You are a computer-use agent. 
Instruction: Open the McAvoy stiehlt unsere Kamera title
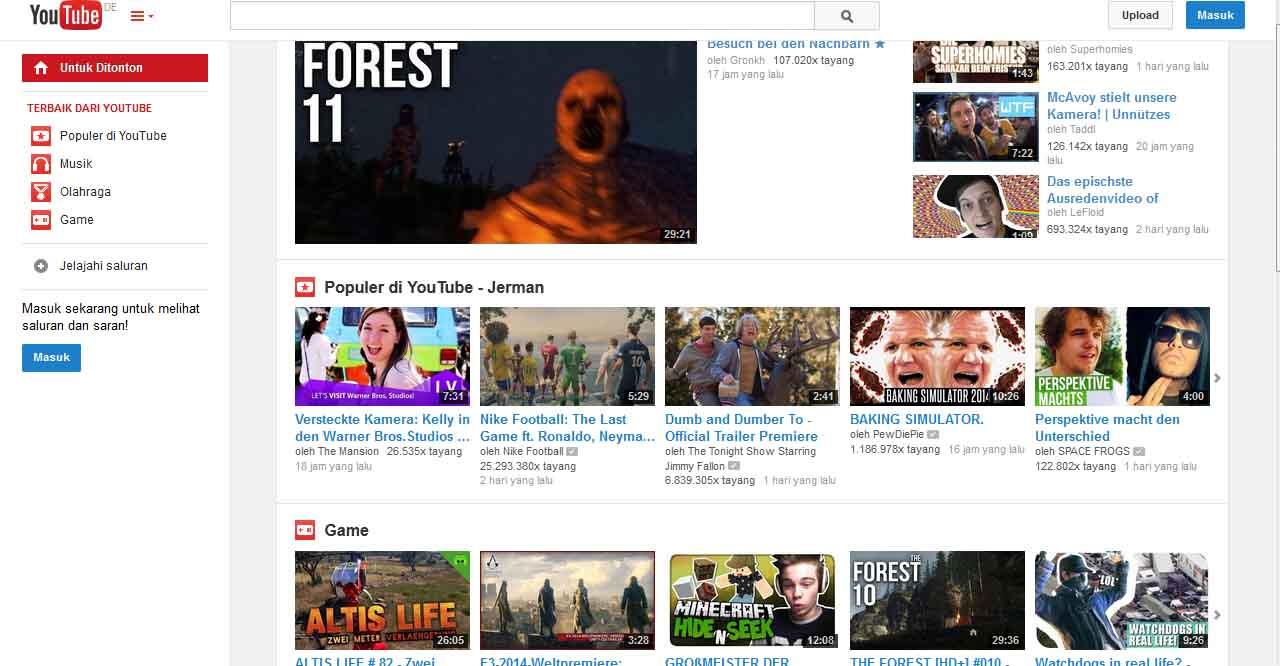1111,106
